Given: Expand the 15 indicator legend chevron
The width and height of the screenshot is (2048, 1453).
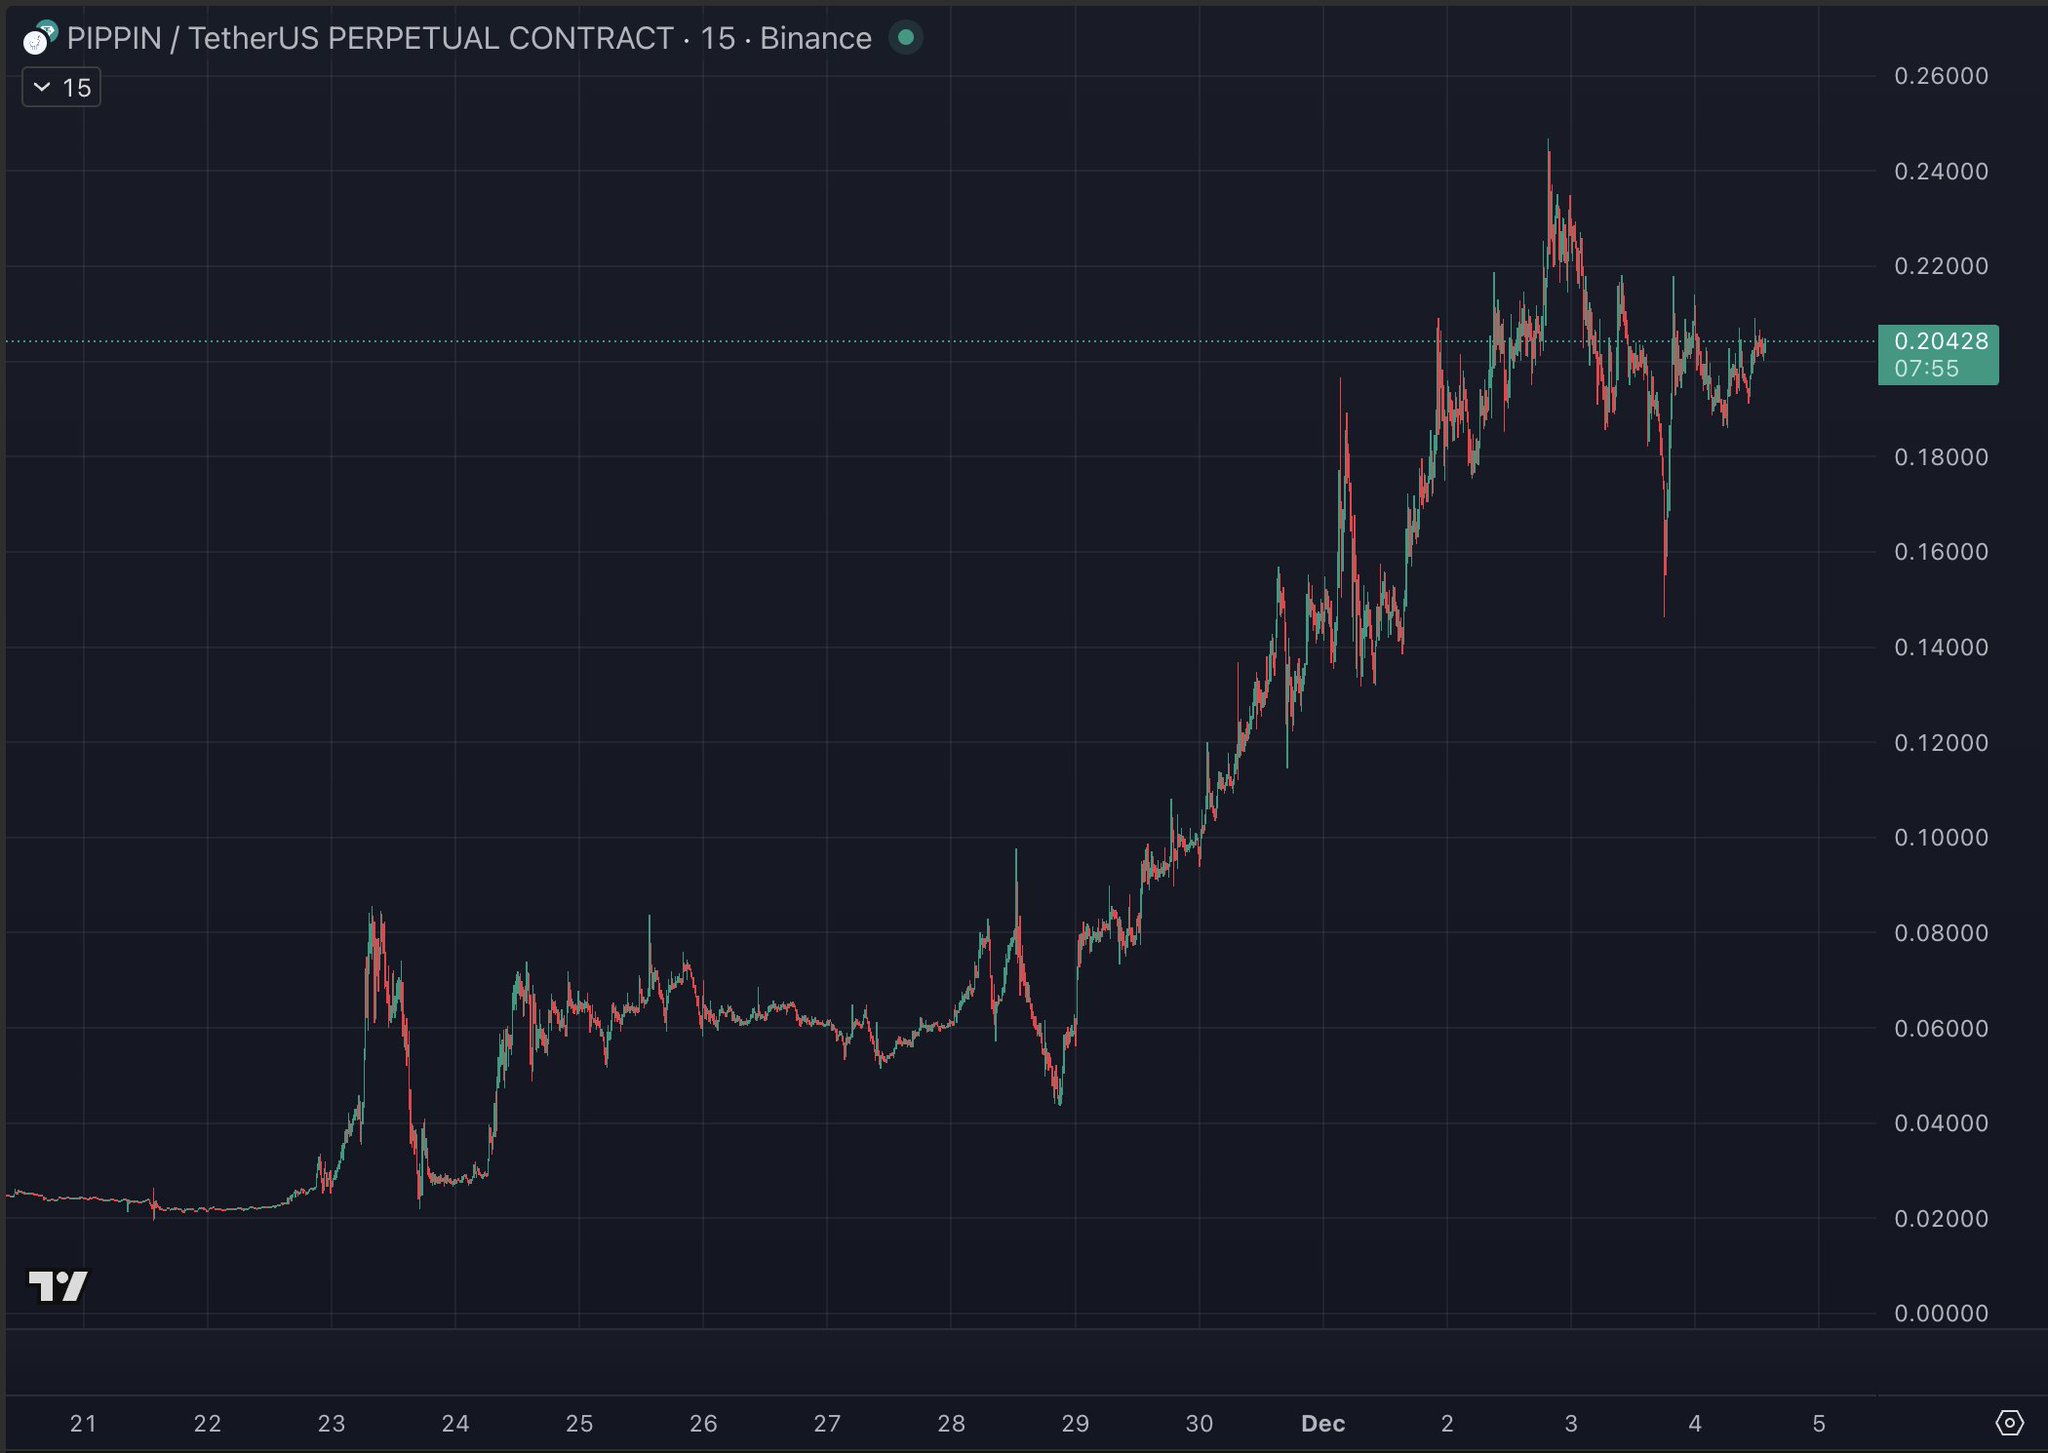Looking at the screenshot, I should [42, 88].
